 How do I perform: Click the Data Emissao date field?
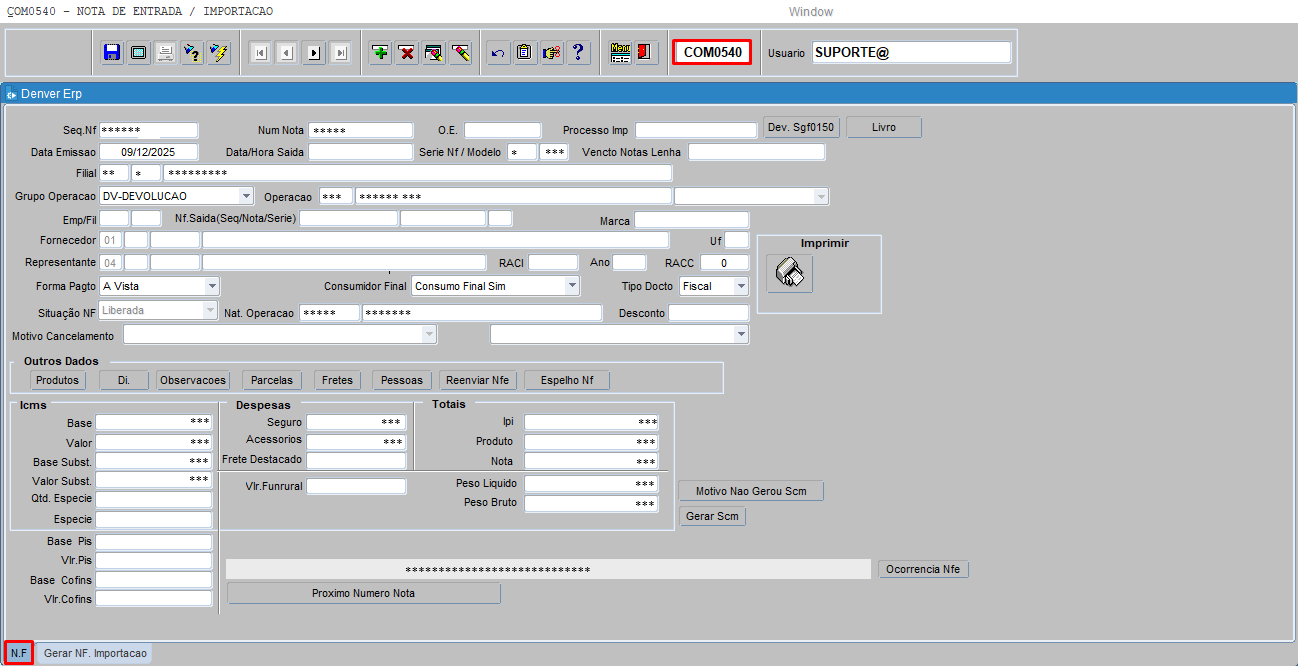pyautogui.click(x=148, y=152)
